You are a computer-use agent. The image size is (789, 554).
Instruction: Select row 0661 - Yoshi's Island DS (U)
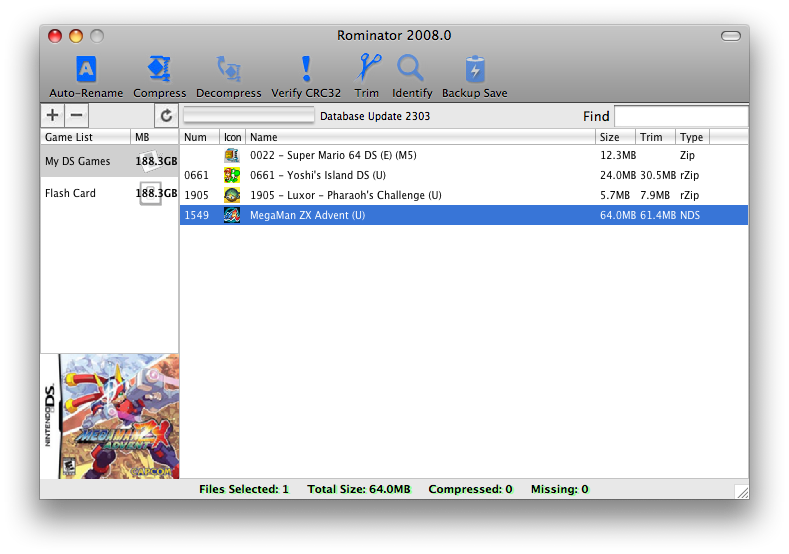pos(464,175)
